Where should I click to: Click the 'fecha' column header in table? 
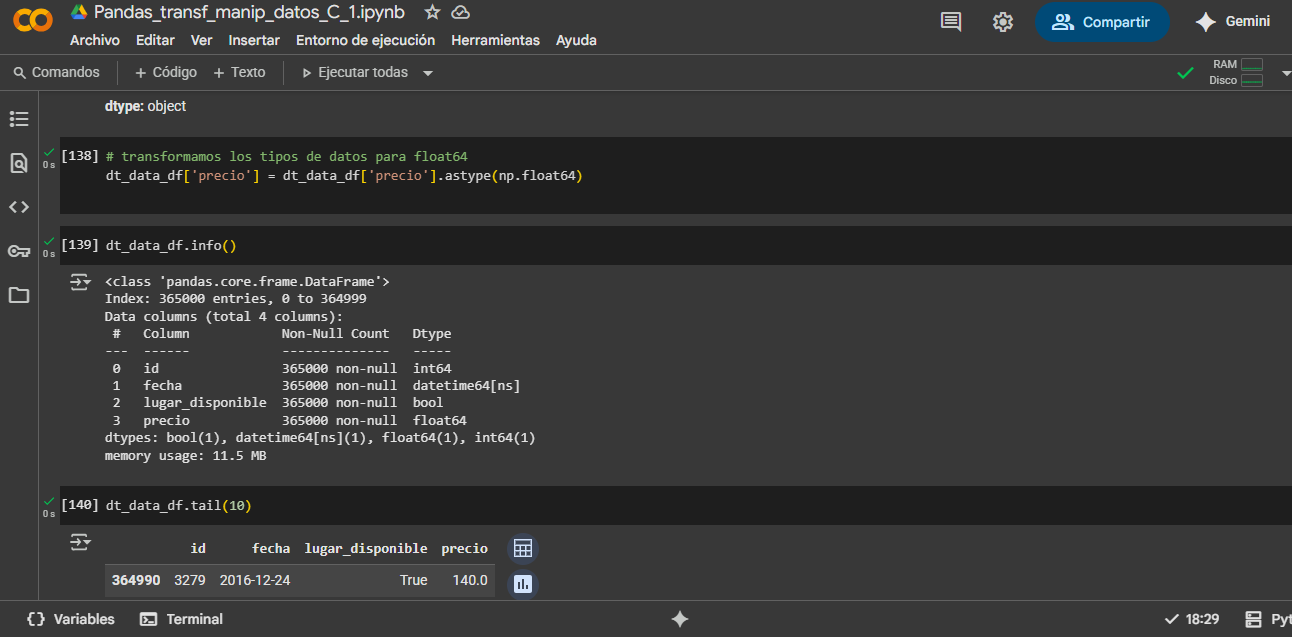[271, 548]
